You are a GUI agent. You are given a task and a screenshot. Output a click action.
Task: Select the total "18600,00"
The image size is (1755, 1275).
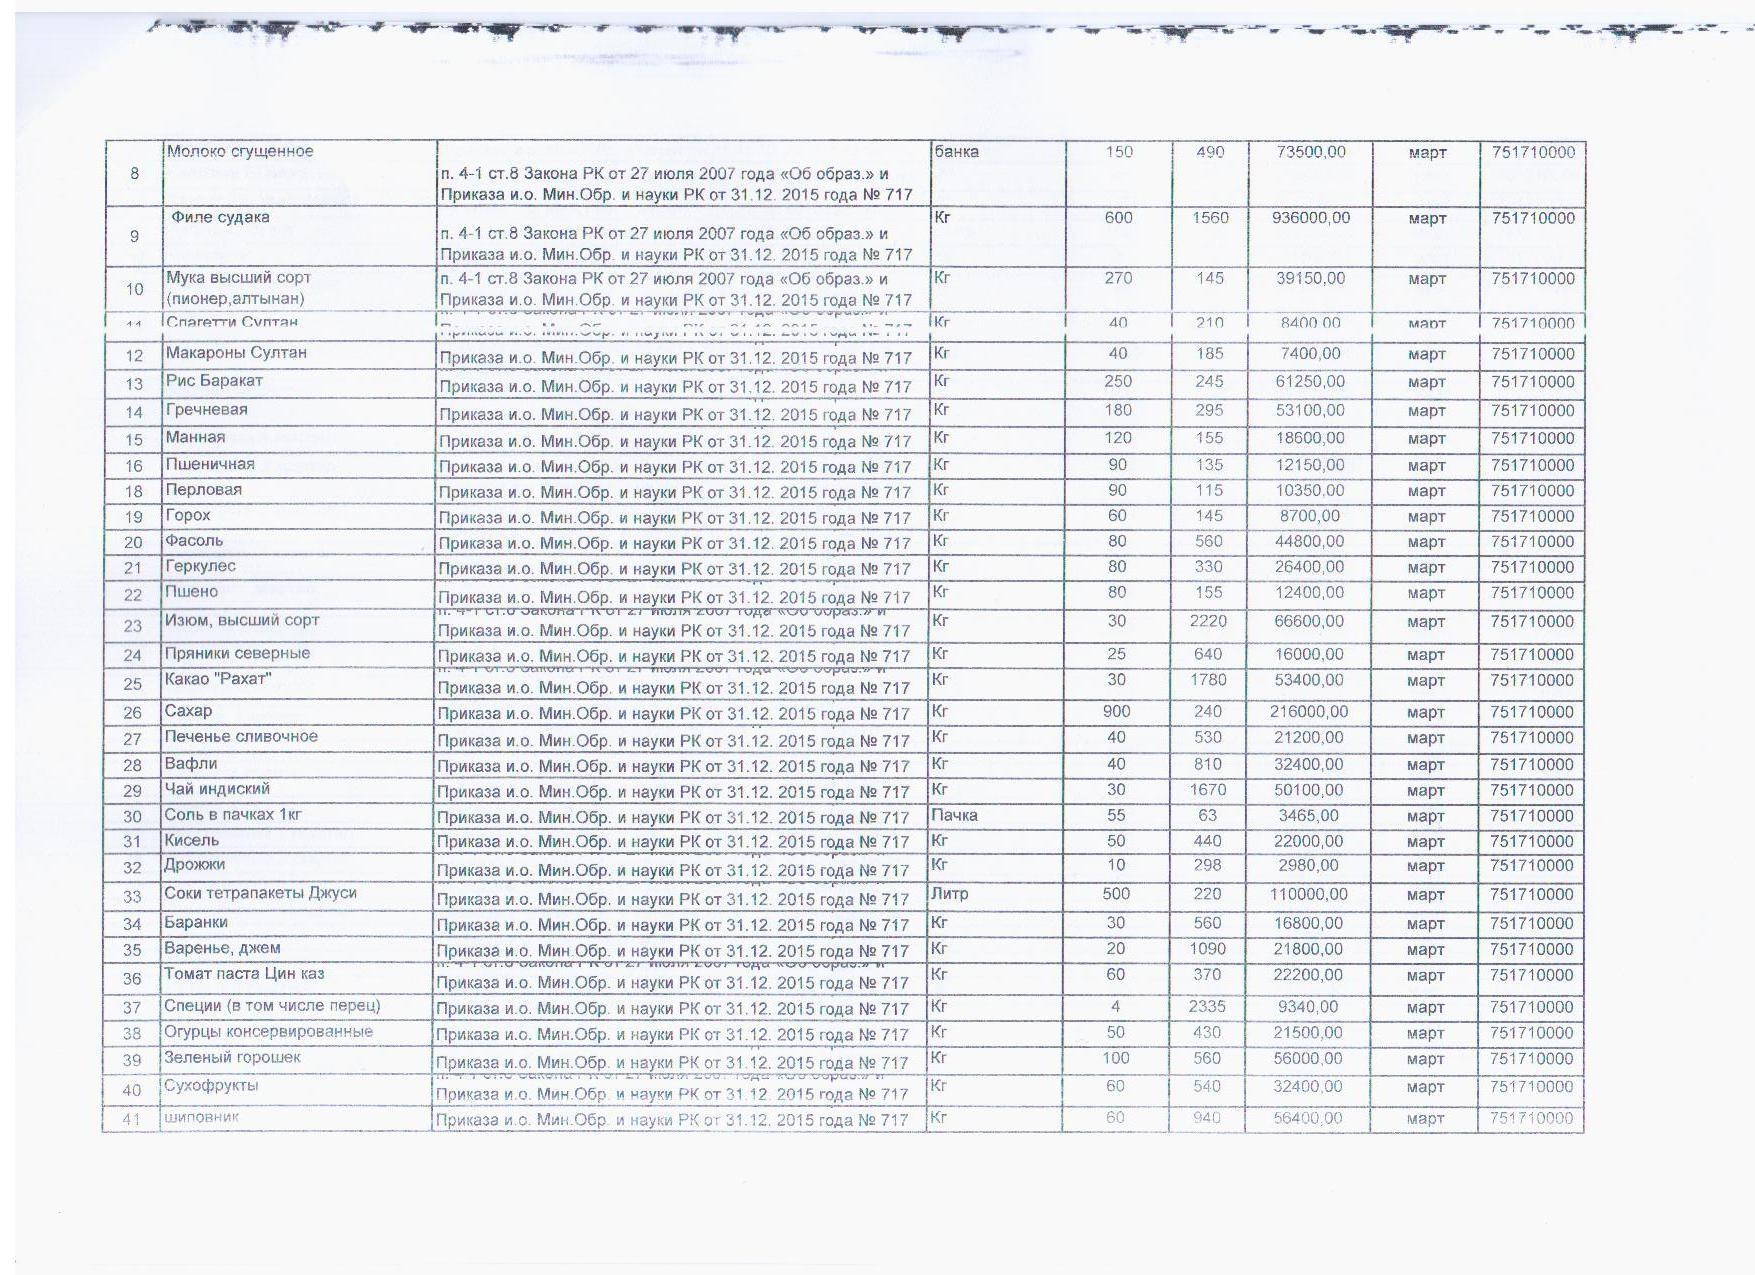click(x=1310, y=438)
